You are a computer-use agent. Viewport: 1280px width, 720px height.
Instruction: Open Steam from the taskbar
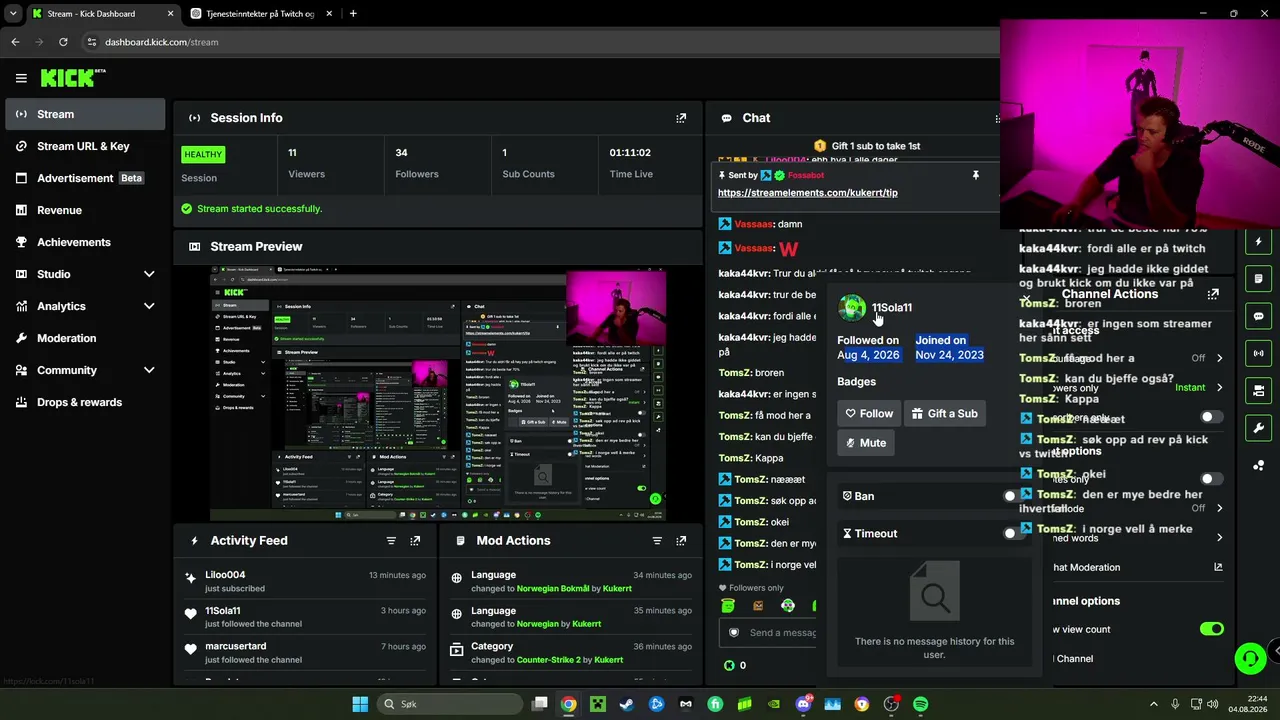pyautogui.click(x=627, y=704)
